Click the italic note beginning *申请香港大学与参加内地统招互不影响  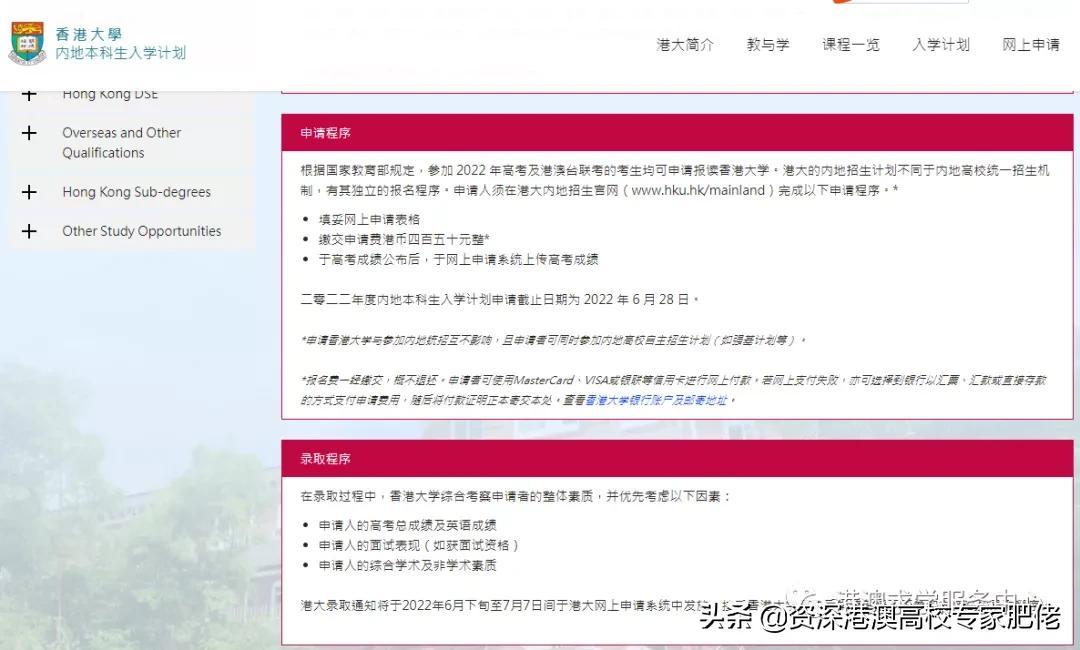pyautogui.click(x=553, y=340)
